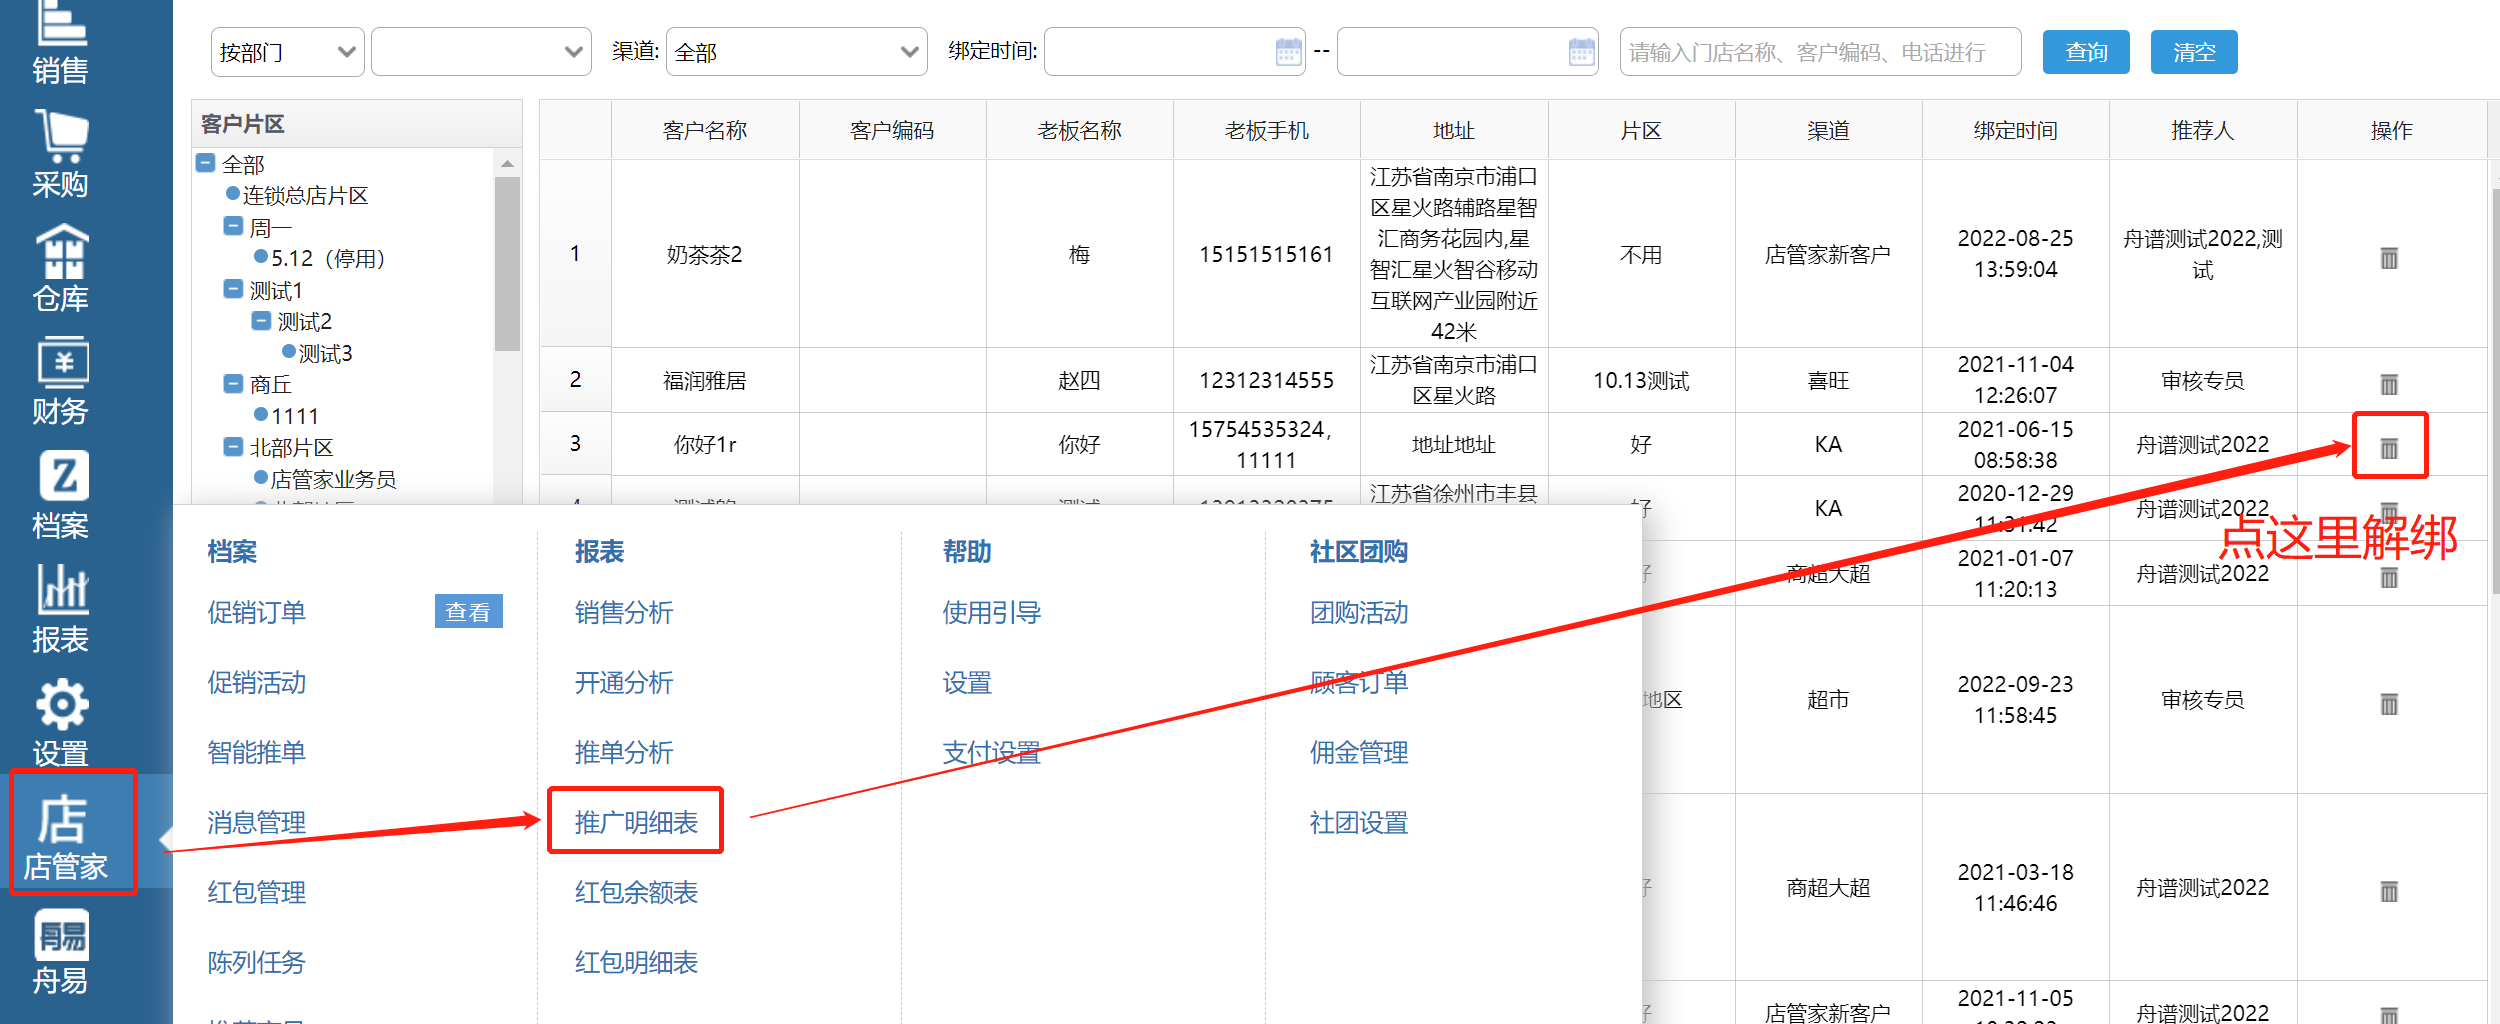Click the 清空 clear button
Screen dimensions: 2500x1024
point(2194,52)
